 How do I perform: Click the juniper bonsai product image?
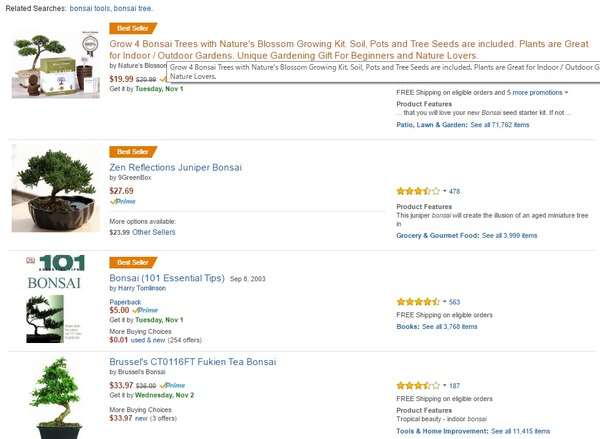(x=56, y=191)
